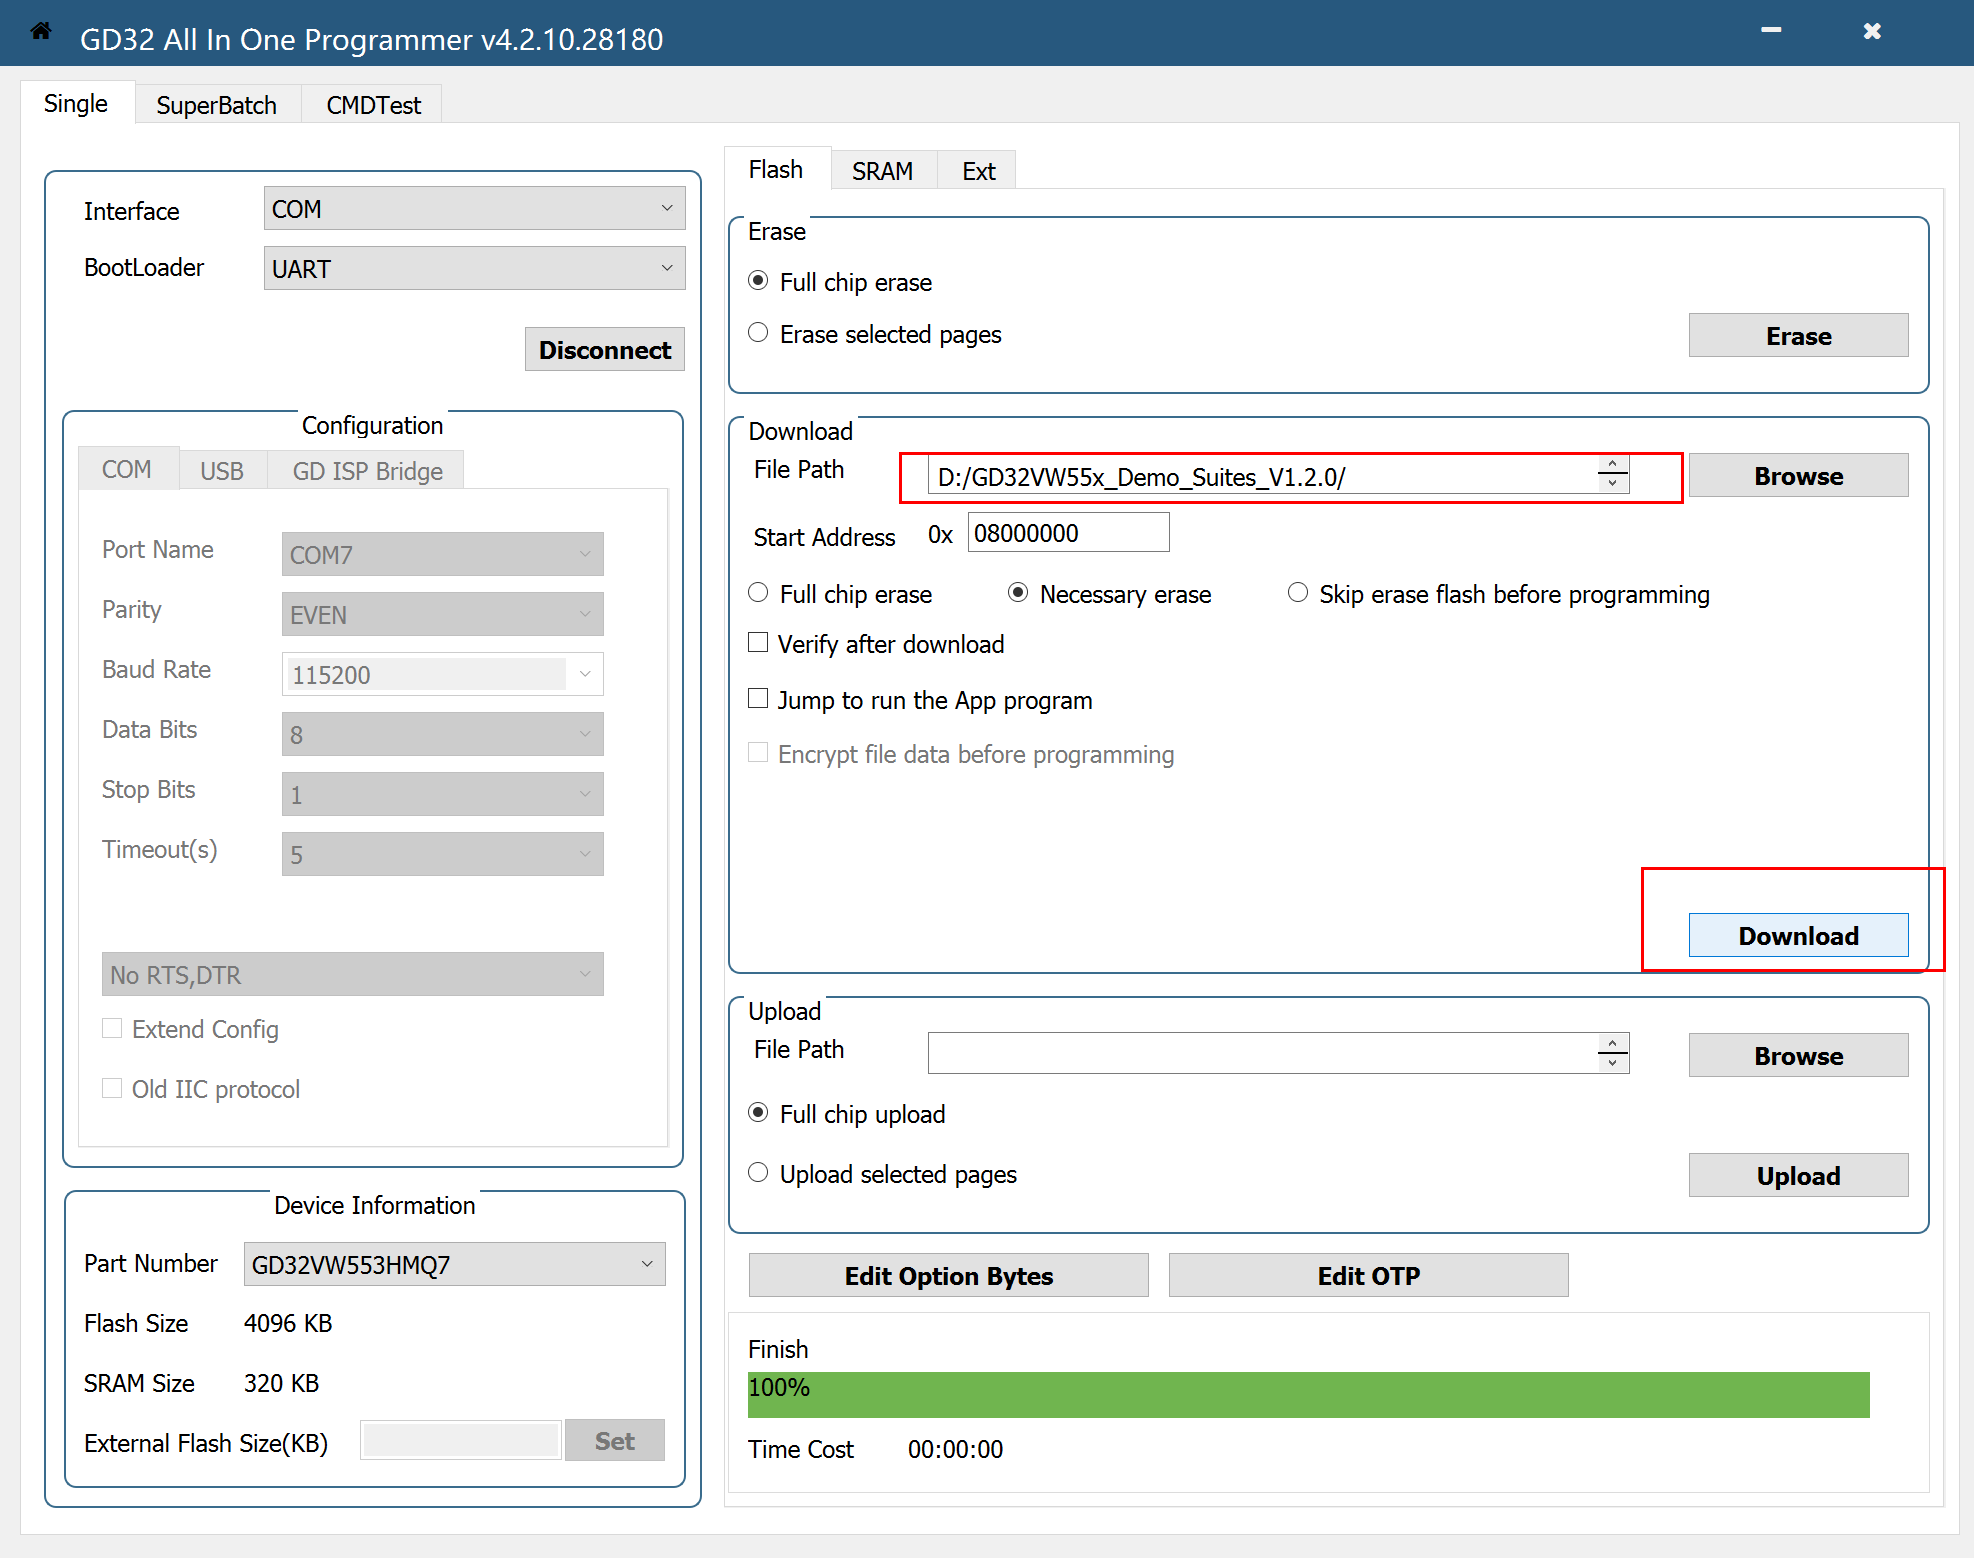Choose Skip erase flash before programming
This screenshot has height=1558, width=1974.
1298,593
